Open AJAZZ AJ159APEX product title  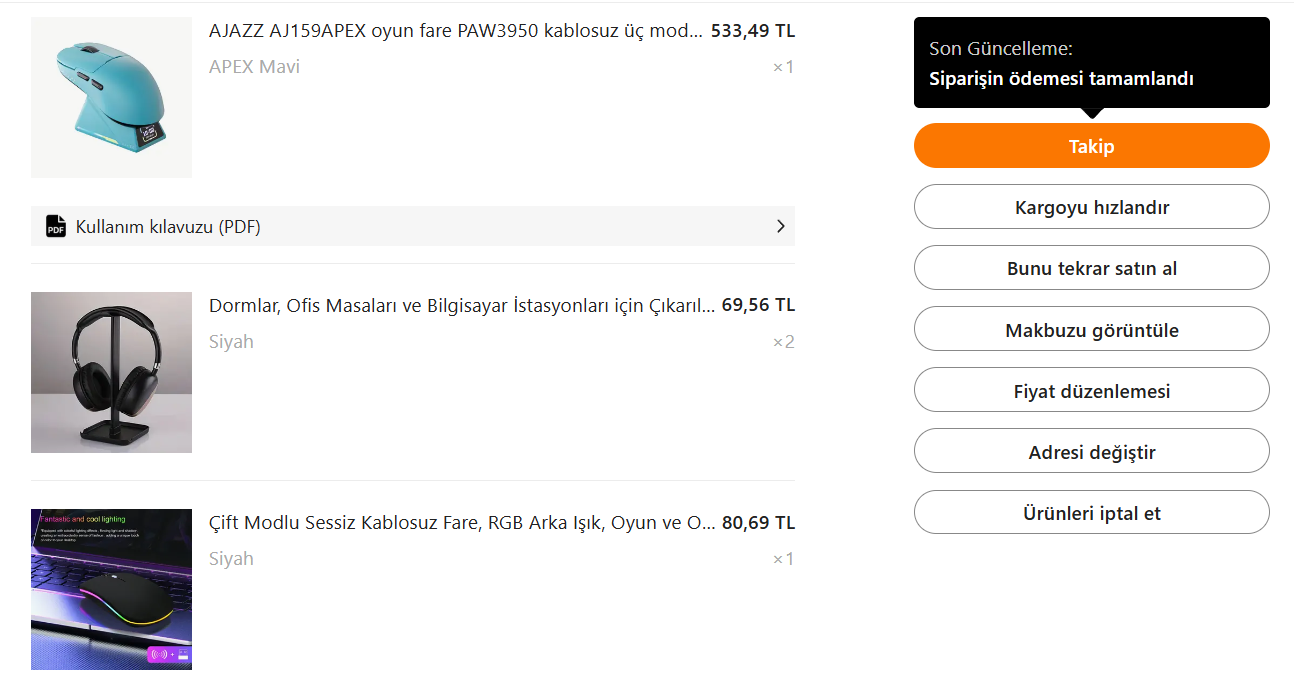click(455, 31)
